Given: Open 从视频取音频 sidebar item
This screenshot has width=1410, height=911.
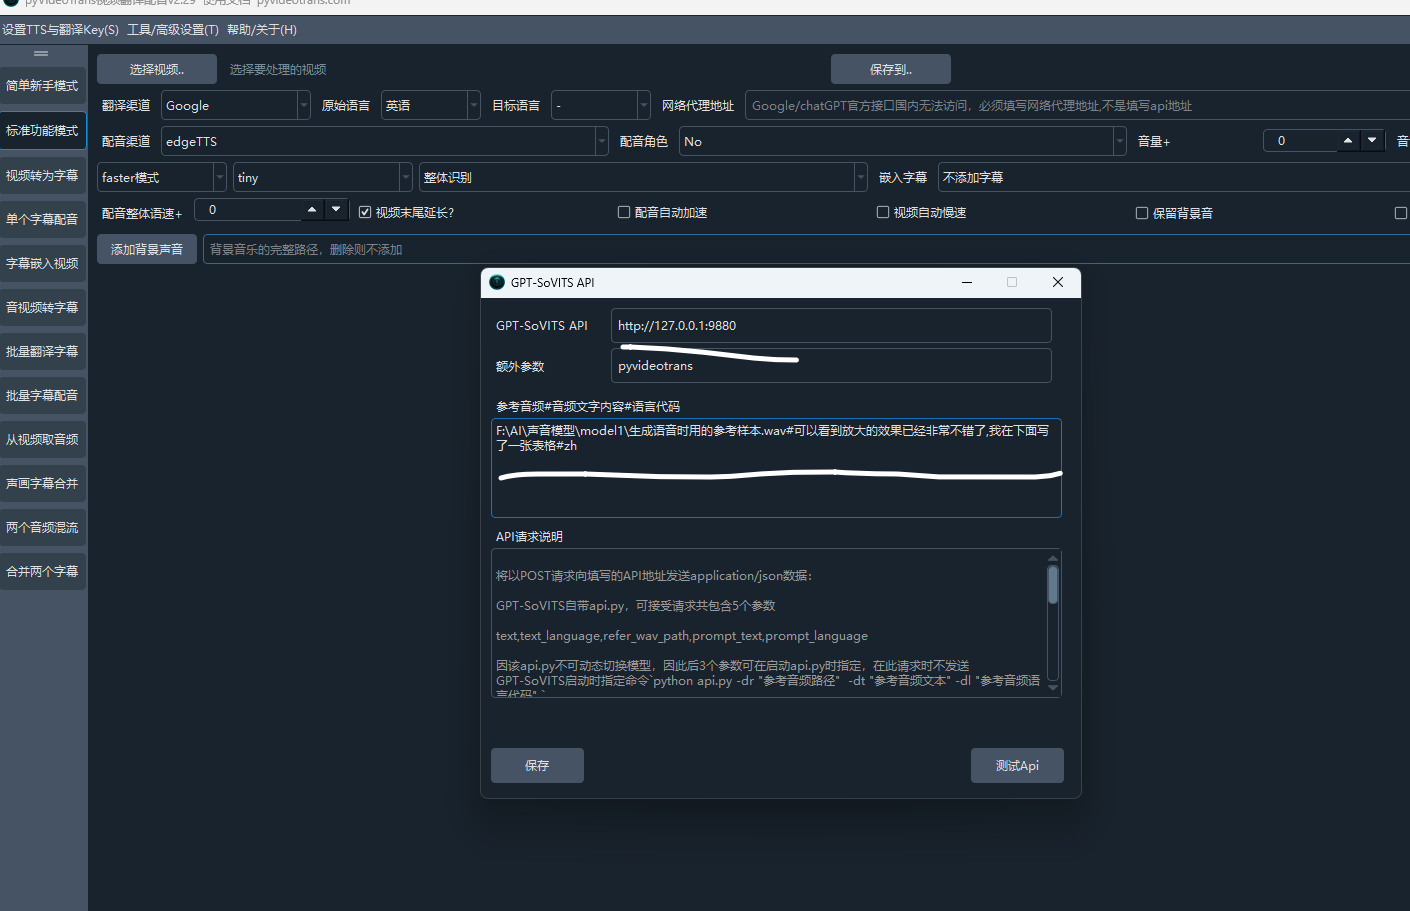Looking at the screenshot, I should click(x=42, y=440).
